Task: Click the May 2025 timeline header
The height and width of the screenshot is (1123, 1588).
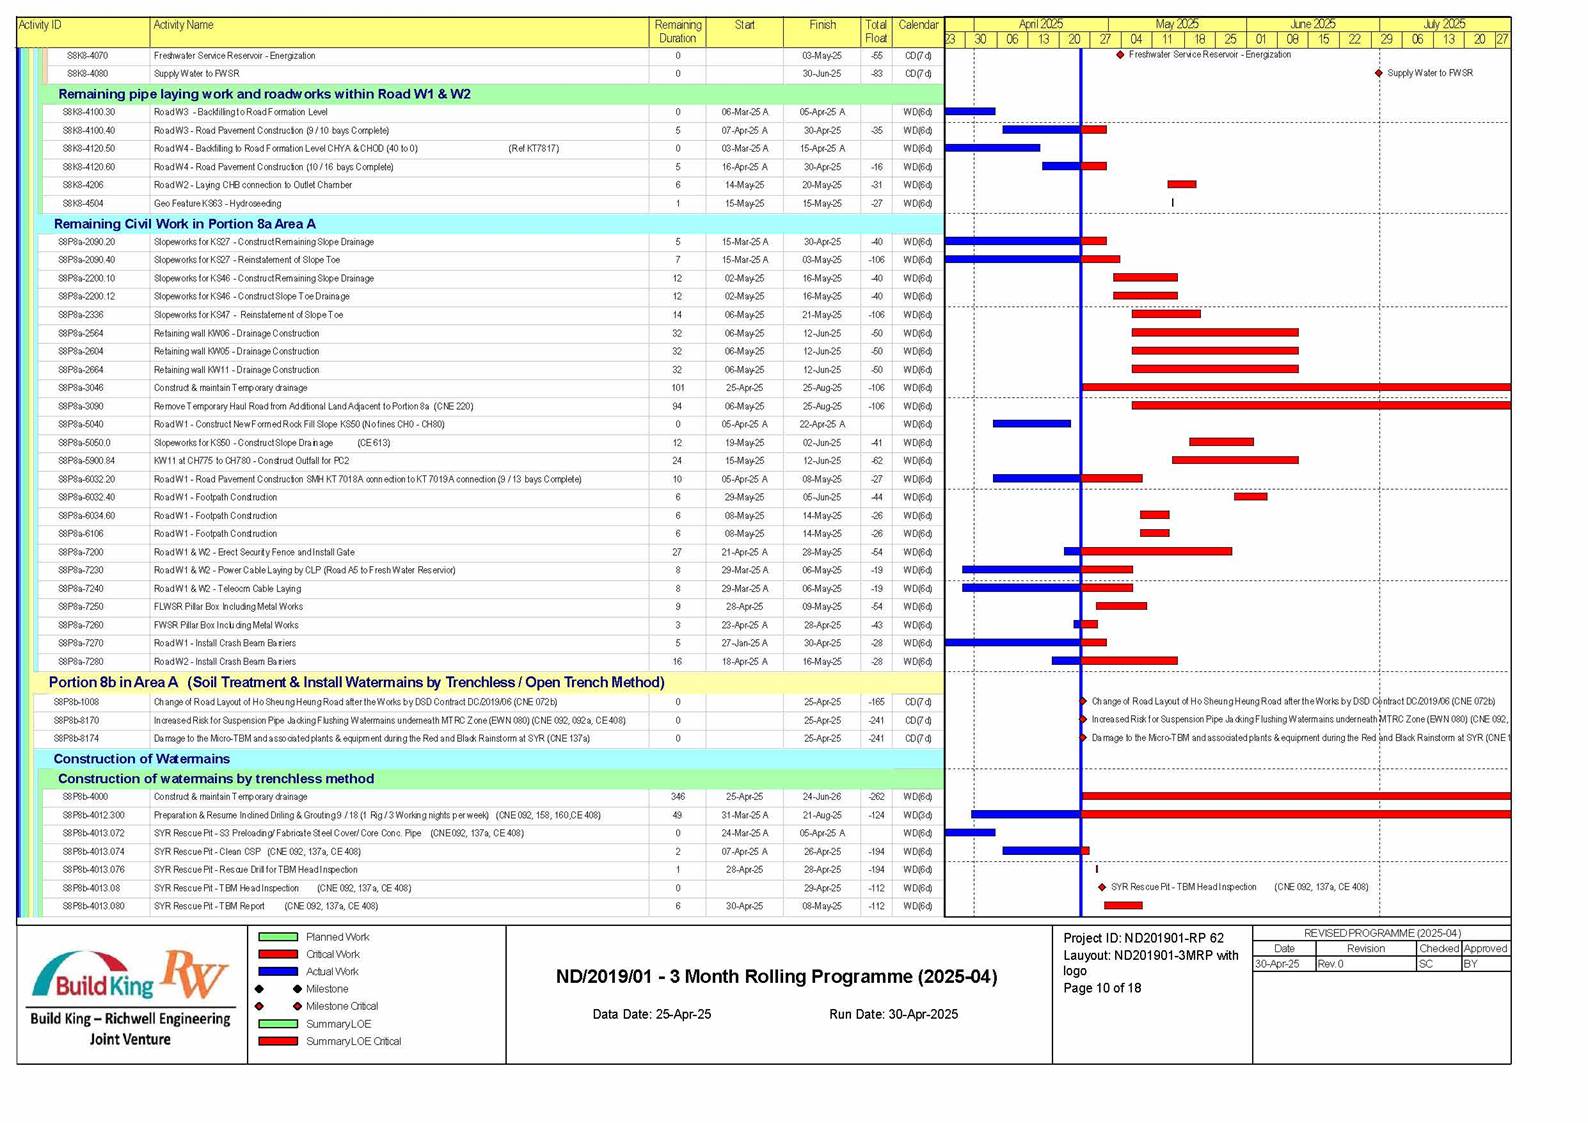Action: point(1177,24)
